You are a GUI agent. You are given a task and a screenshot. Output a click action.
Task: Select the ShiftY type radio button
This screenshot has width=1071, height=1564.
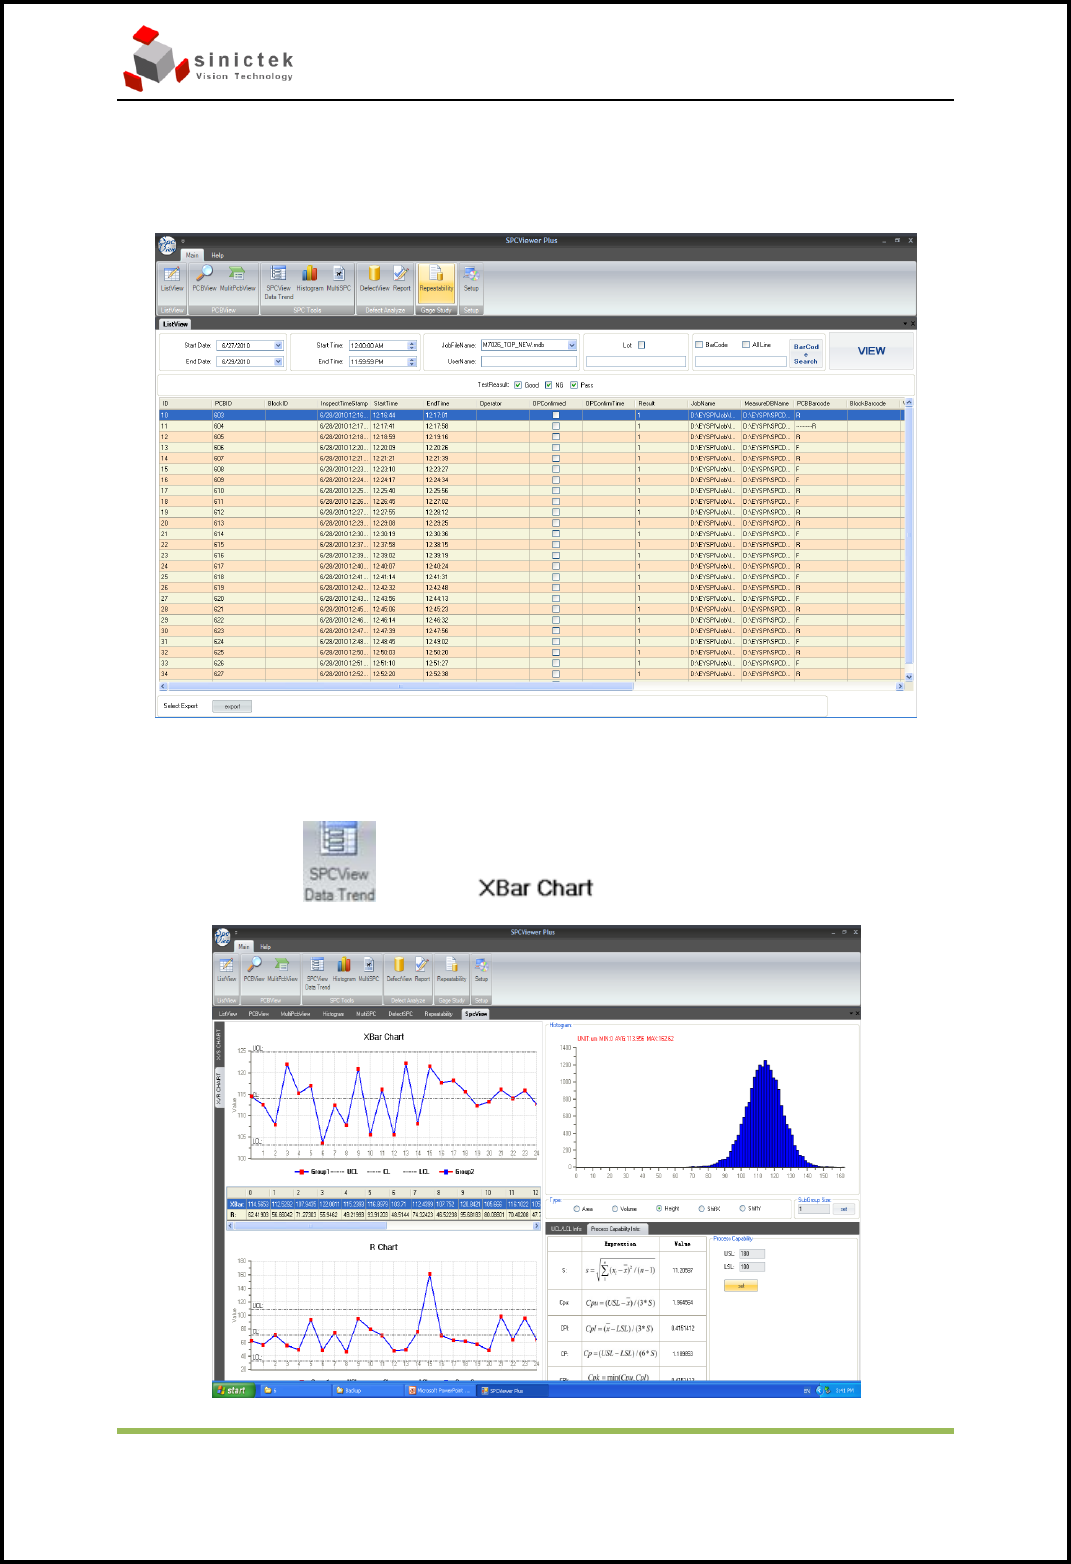pos(742,1208)
